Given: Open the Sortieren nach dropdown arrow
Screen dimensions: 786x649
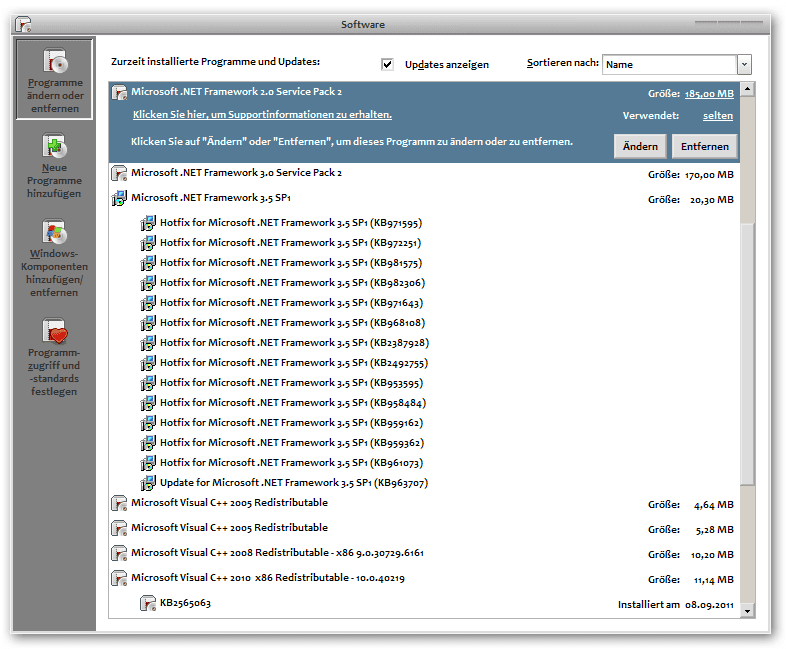Looking at the screenshot, I should [x=744, y=64].
